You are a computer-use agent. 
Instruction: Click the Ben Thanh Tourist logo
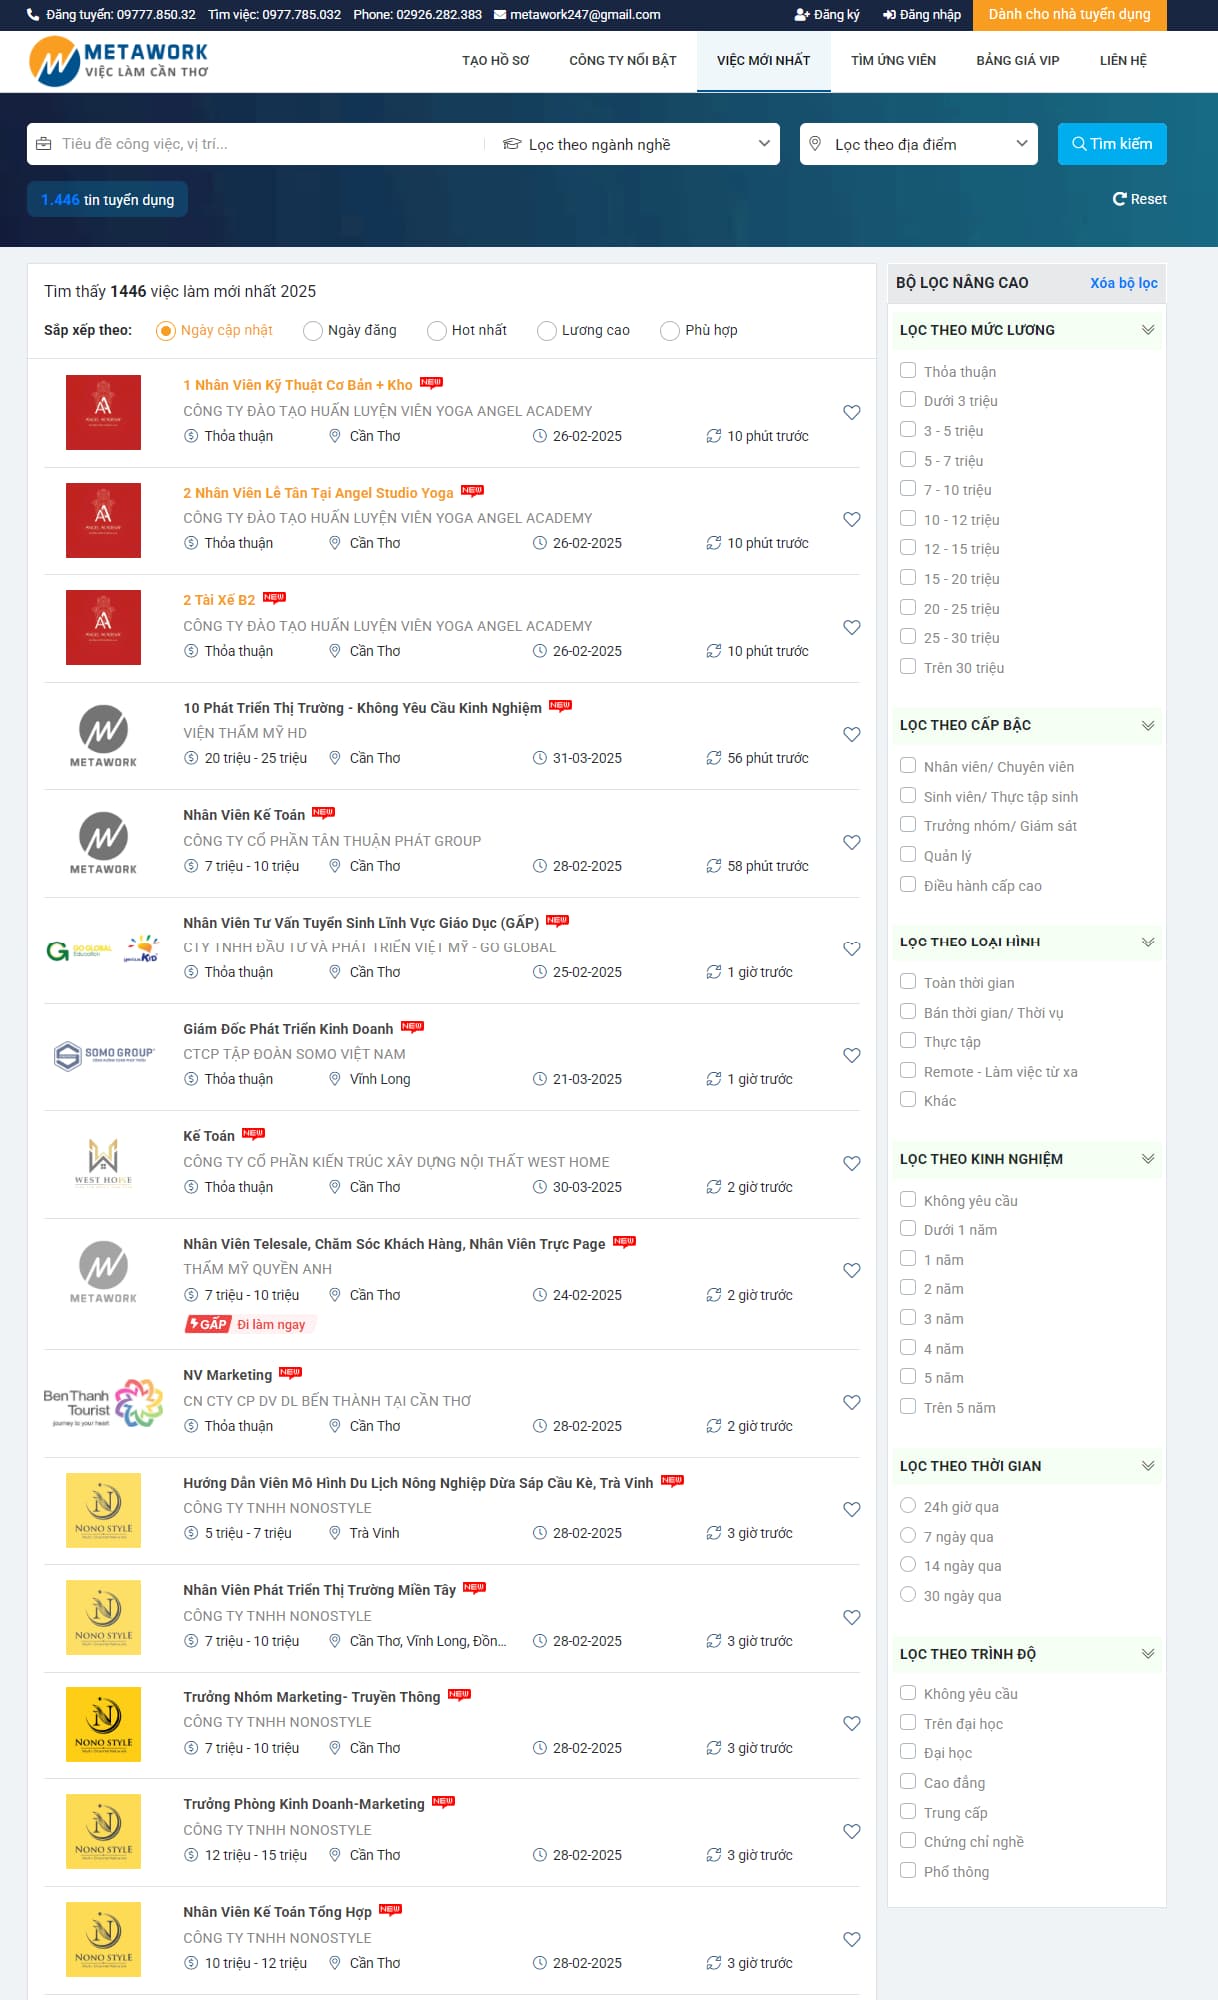click(x=103, y=1402)
